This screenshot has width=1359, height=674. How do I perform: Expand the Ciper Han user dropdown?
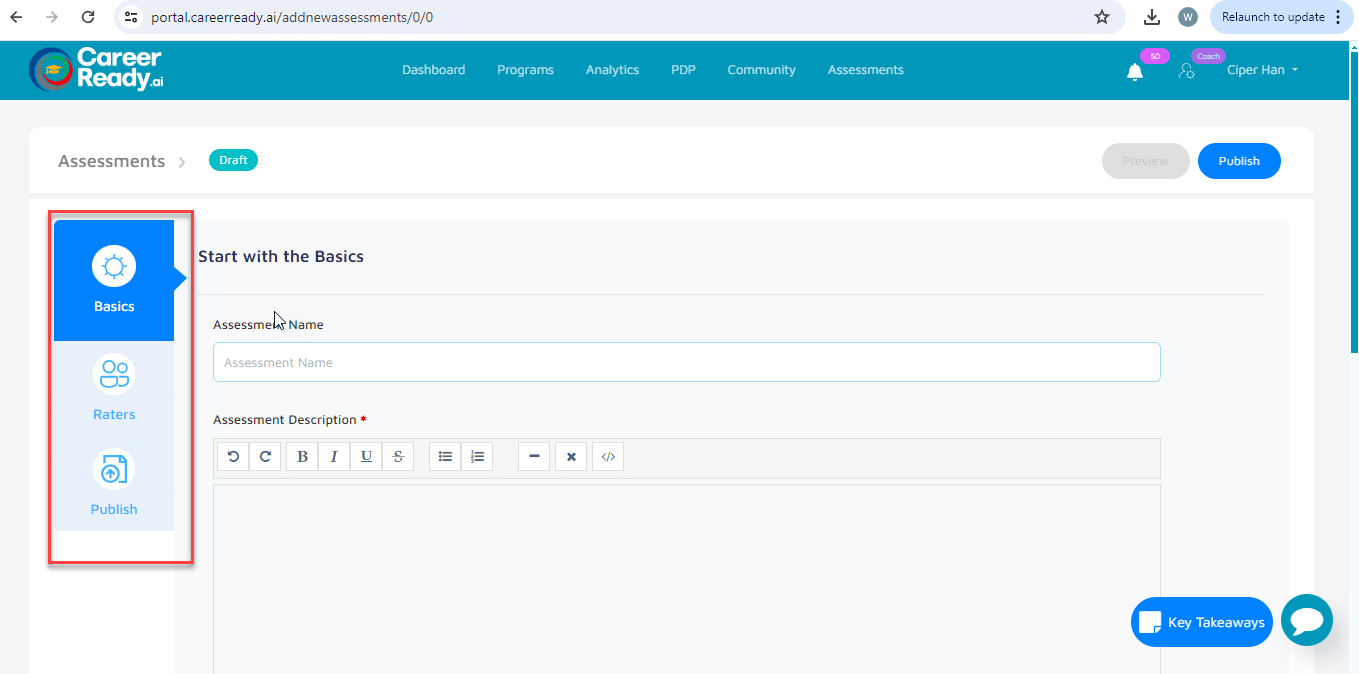(x=1262, y=70)
